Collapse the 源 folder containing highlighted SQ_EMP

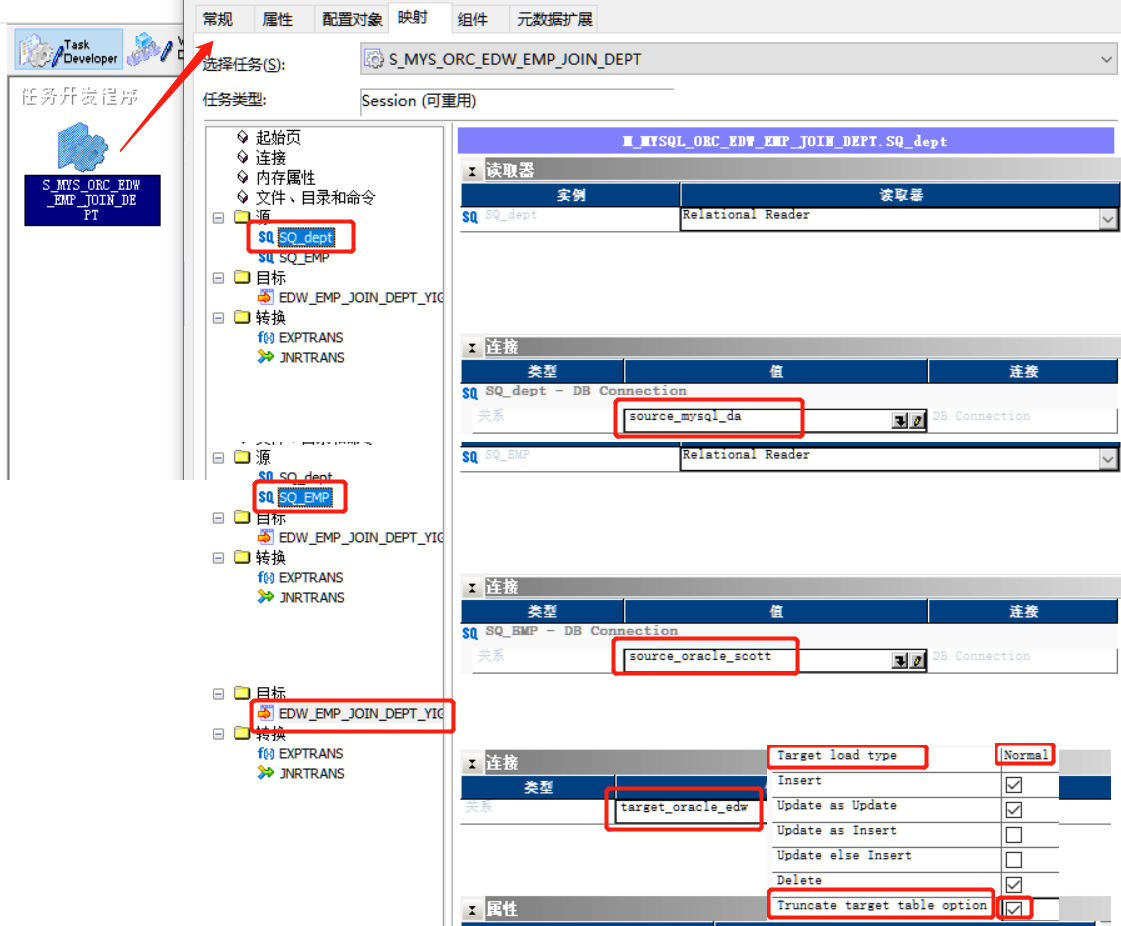(x=219, y=458)
